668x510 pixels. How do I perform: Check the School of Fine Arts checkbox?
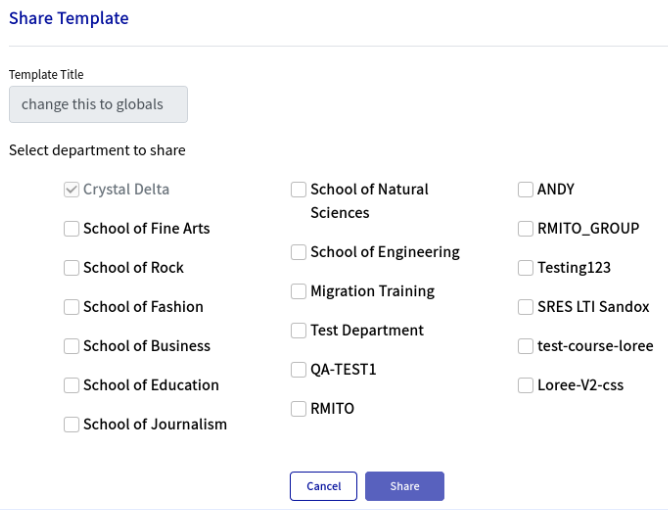tap(72, 229)
